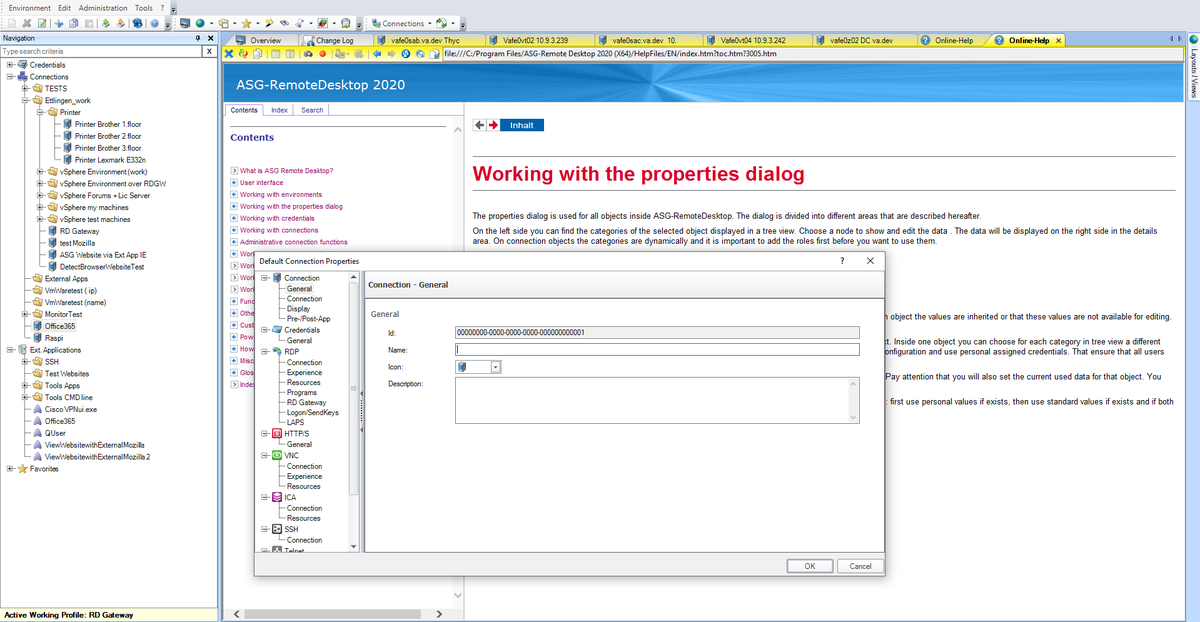Screen dimensions: 1200x622
Task: Open the Search tab in help pane
Action: tap(312, 110)
